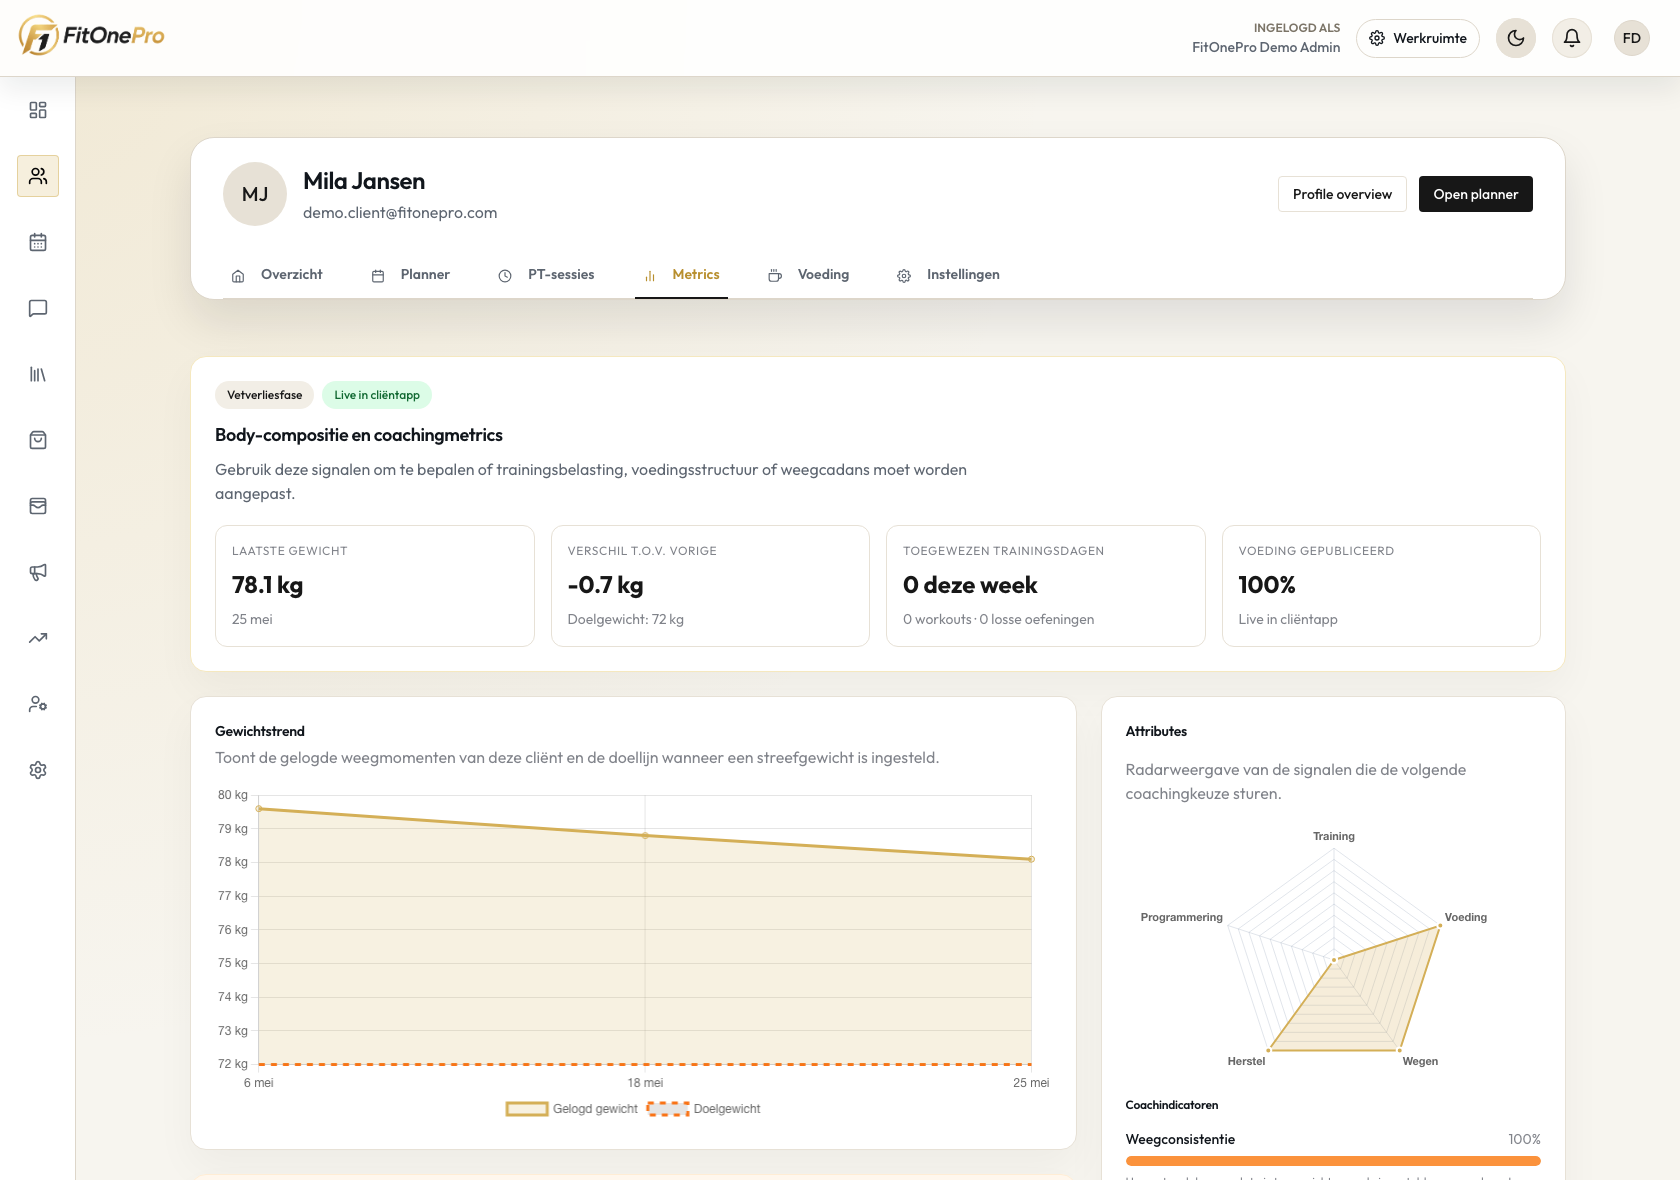The width and height of the screenshot is (1680, 1180).
Task: Click the FitOnePro logo
Action: click(91, 36)
